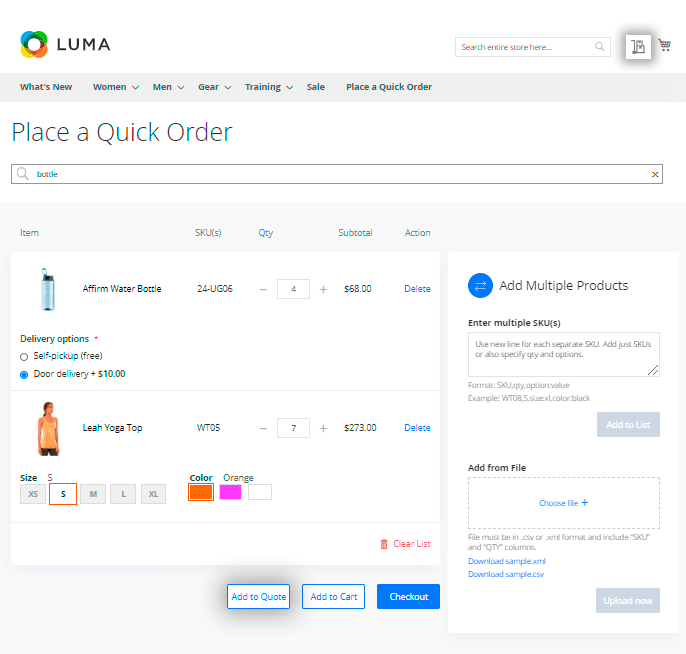Go to Place a Quick Order menu item

(388, 87)
